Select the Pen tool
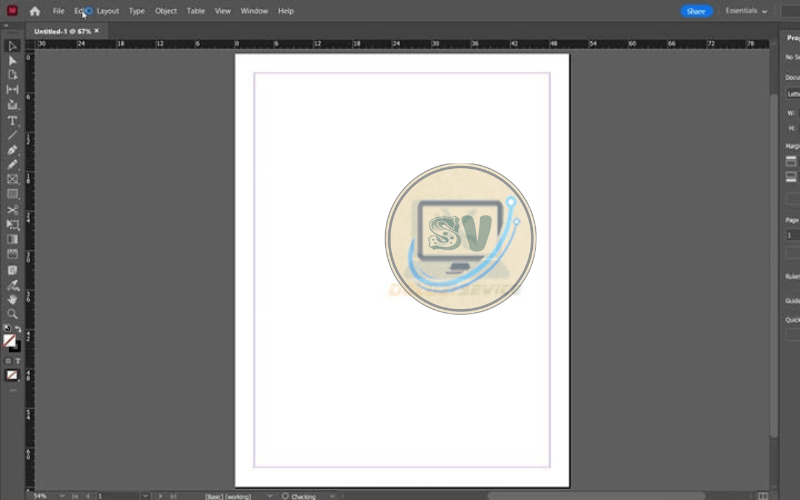Viewport: 800px width, 500px height. pyautogui.click(x=12, y=150)
